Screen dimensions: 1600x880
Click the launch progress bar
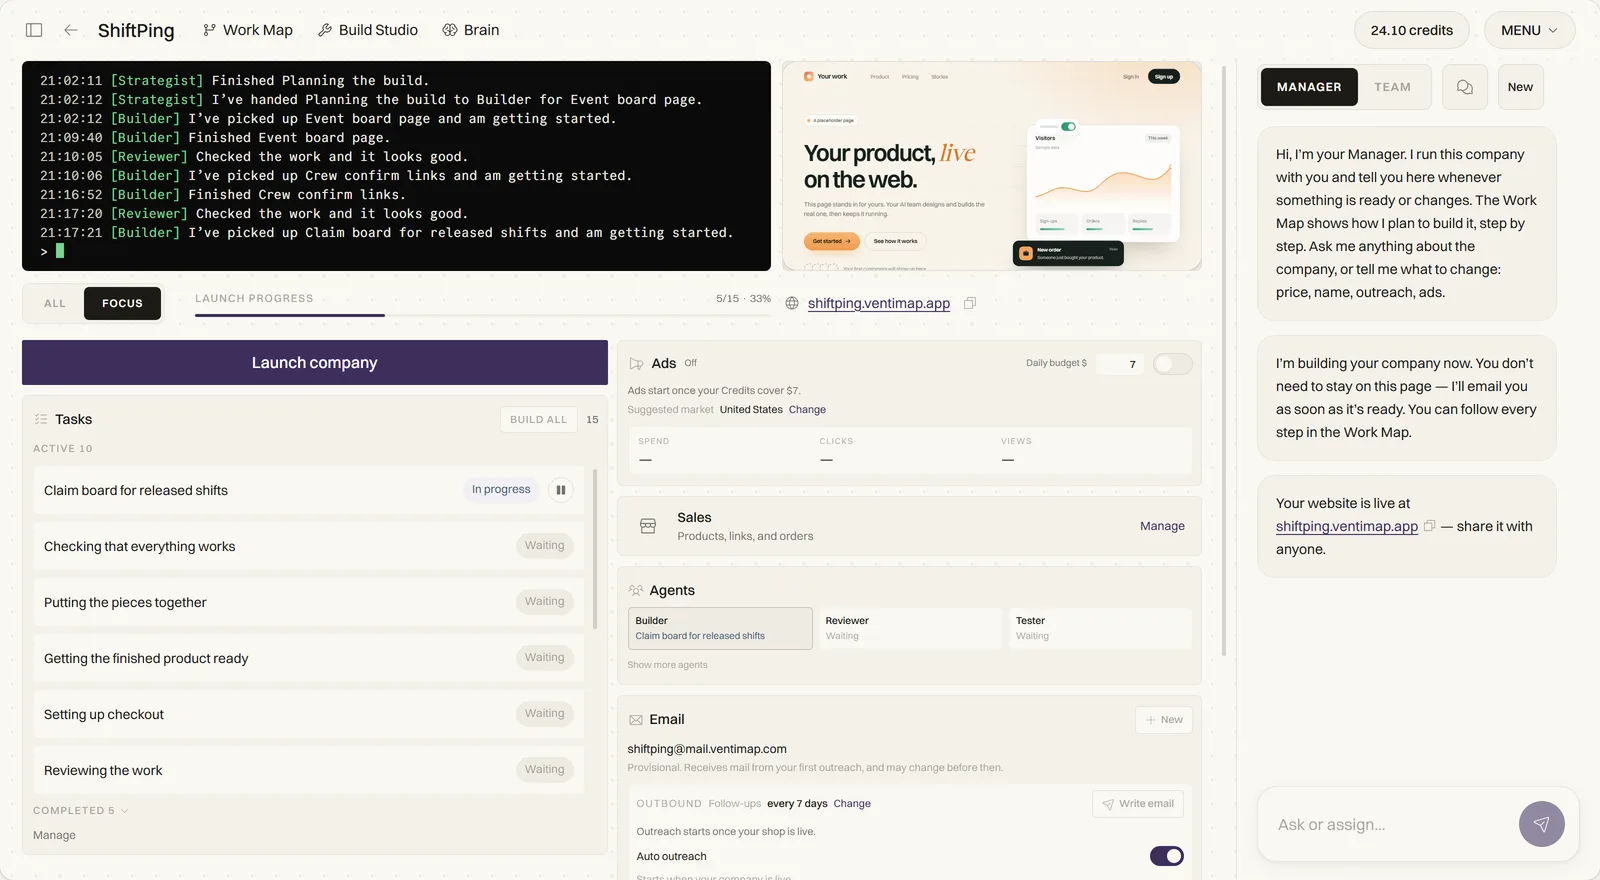pyautogui.click(x=483, y=315)
